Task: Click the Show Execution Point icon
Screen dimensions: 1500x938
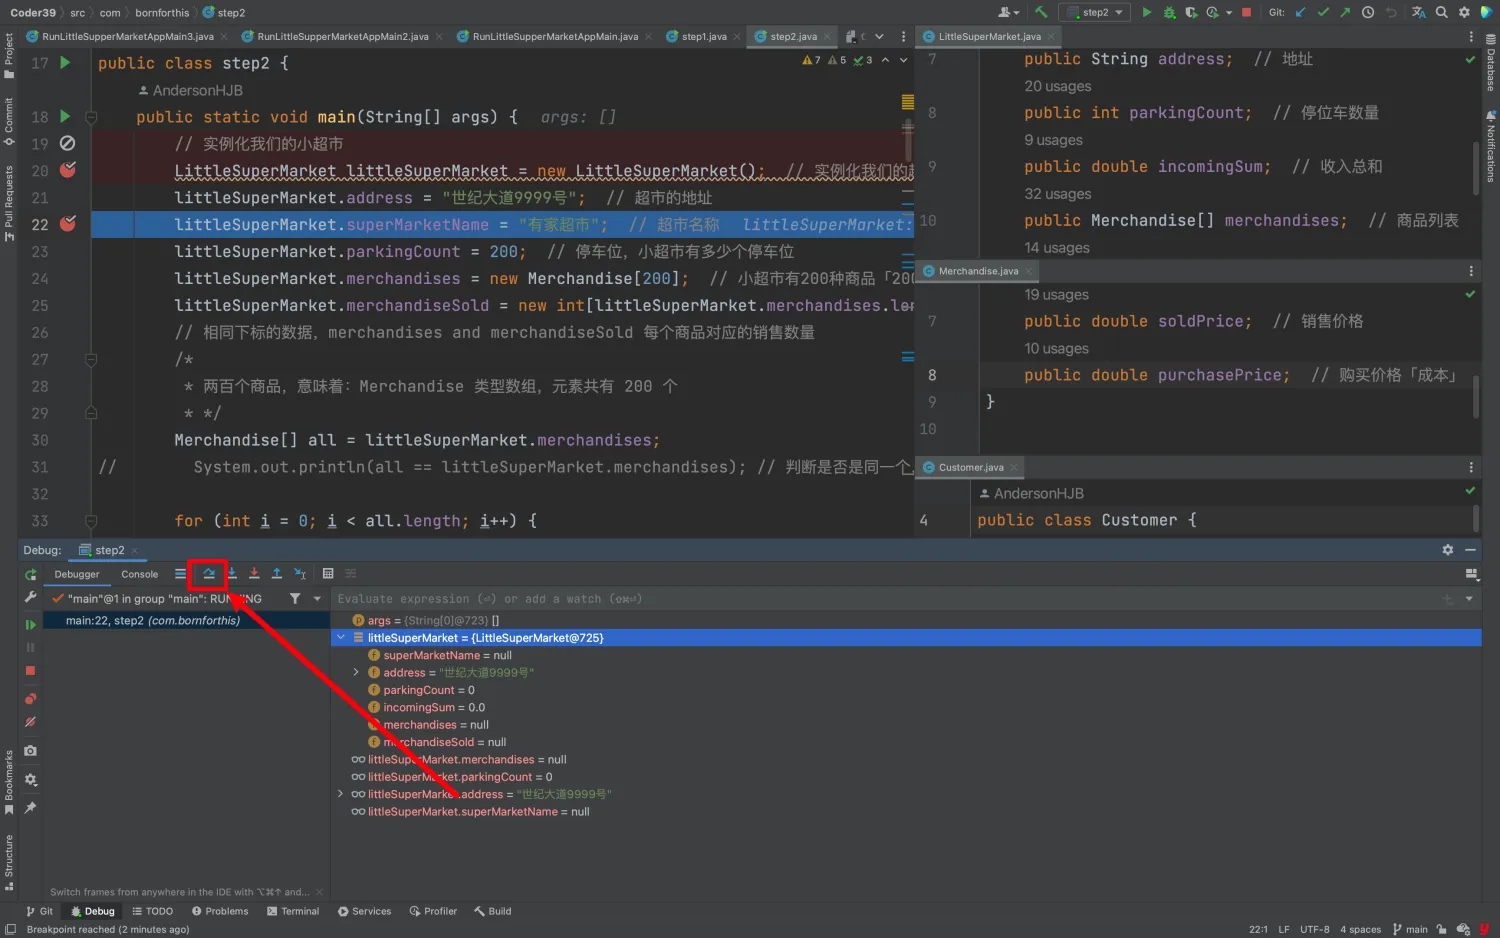Action: (x=180, y=574)
